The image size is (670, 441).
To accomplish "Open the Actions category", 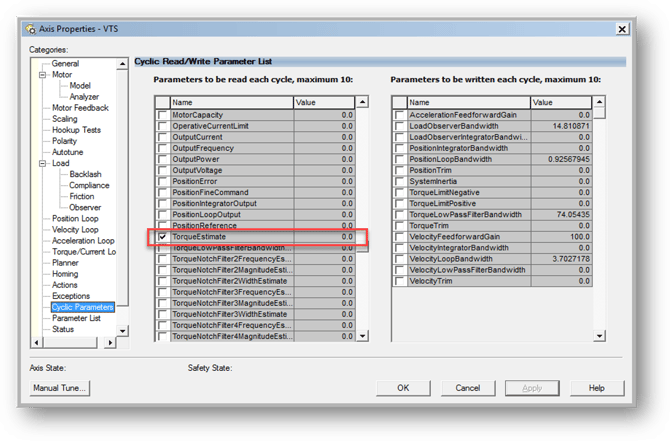I will point(65,285).
